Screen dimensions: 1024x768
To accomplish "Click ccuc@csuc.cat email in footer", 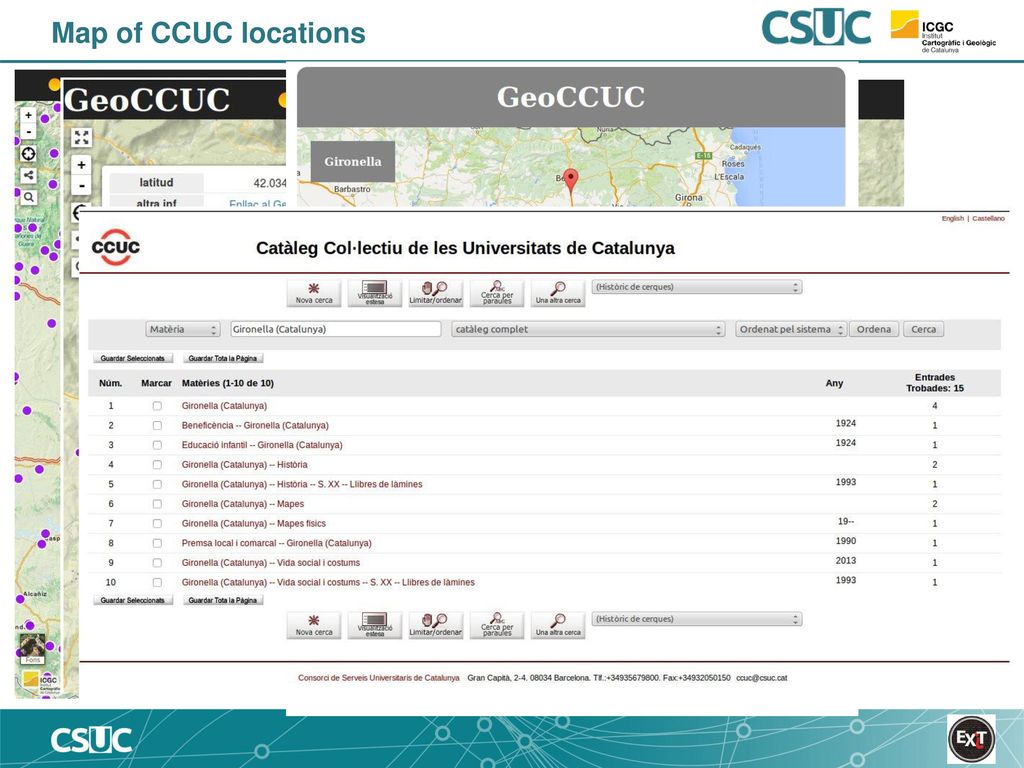I will 761,678.
